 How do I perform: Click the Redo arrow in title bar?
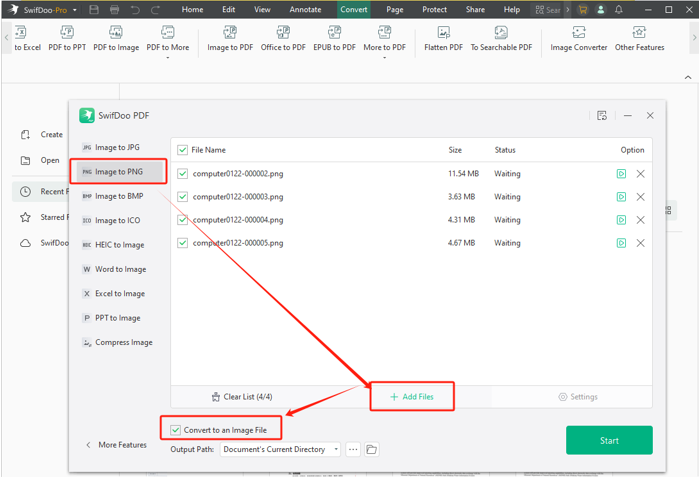[x=155, y=9]
